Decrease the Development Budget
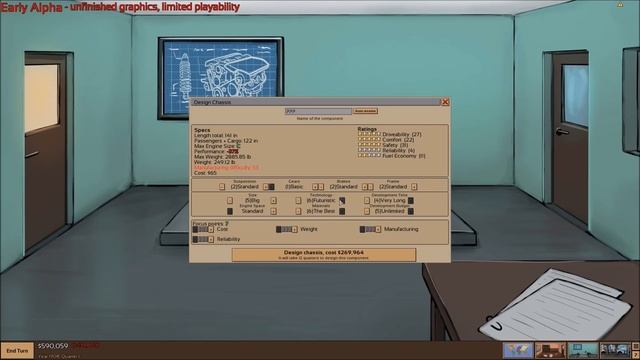 [367, 211]
